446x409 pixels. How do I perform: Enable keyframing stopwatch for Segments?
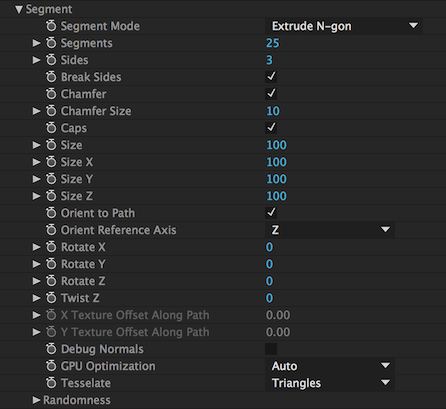tap(51, 43)
